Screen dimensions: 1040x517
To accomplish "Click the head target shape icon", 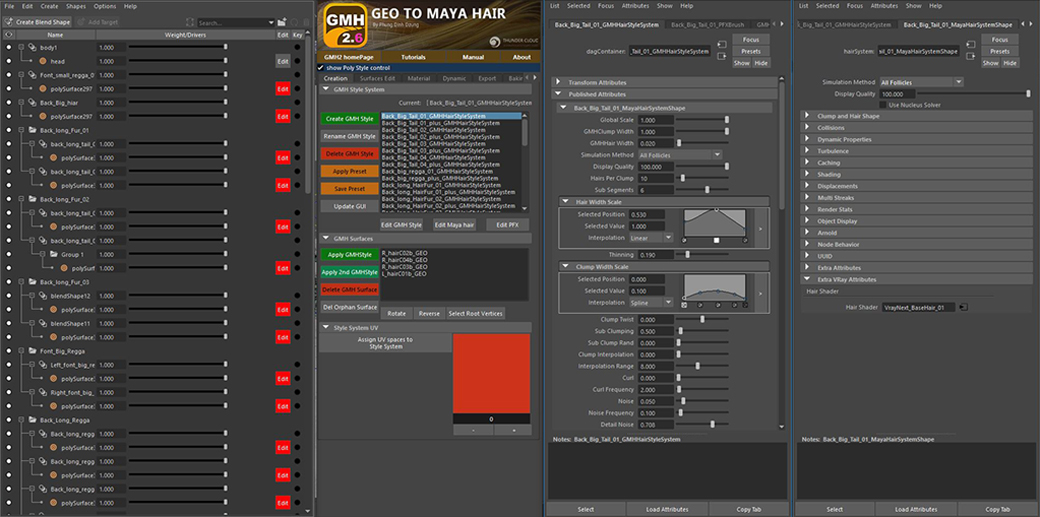I will click(x=43, y=61).
